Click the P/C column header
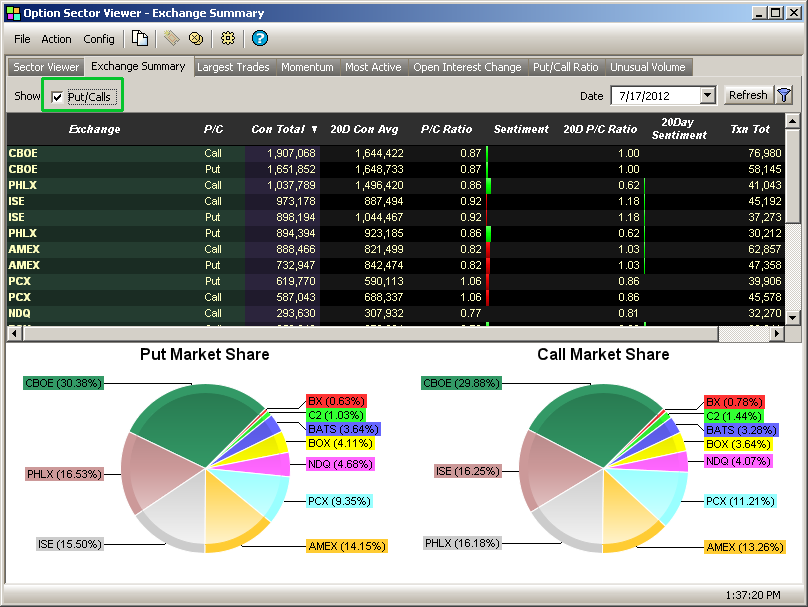 click(x=213, y=129)
